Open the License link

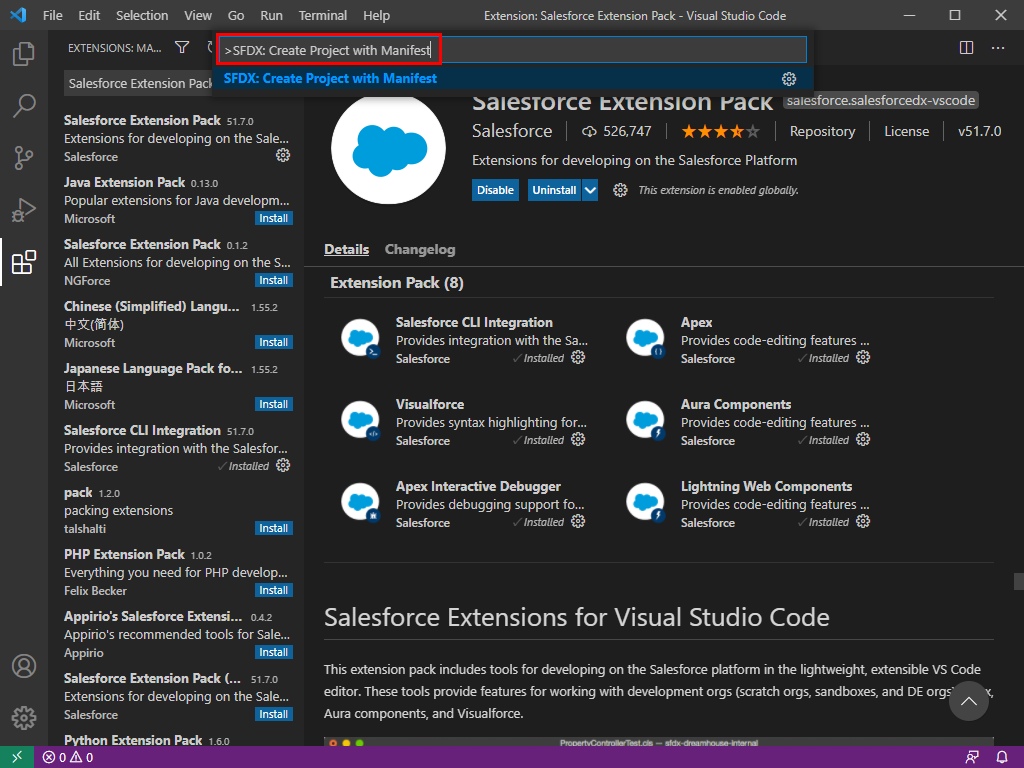906,131
